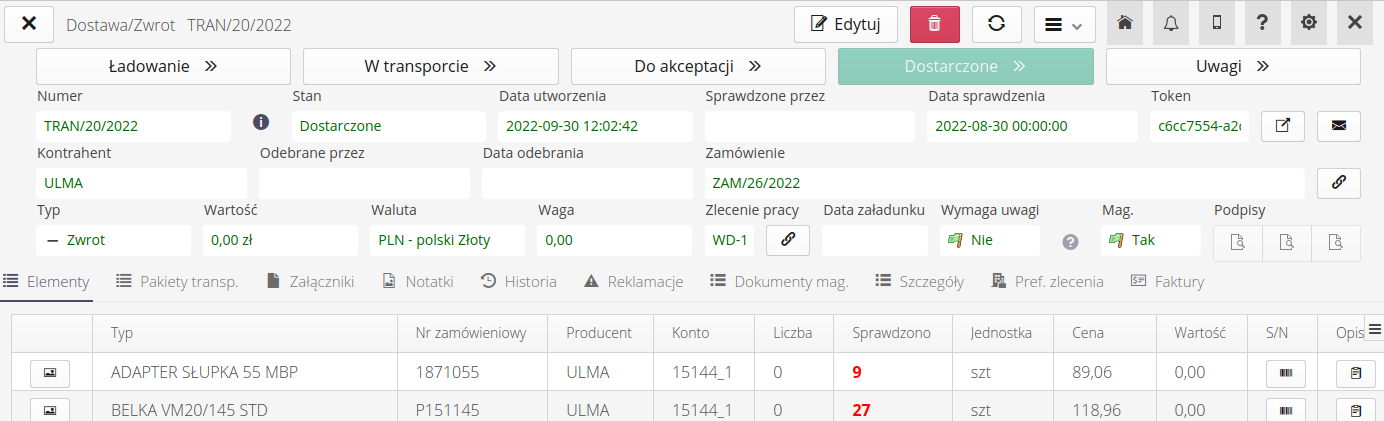The image size is (1384, 421).
Task: Open token external link icon
Action: 1283,126
